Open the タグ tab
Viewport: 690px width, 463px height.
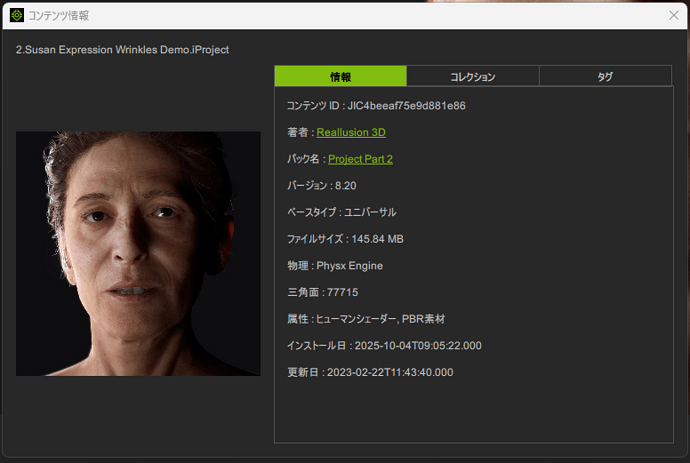coord(606,77)
